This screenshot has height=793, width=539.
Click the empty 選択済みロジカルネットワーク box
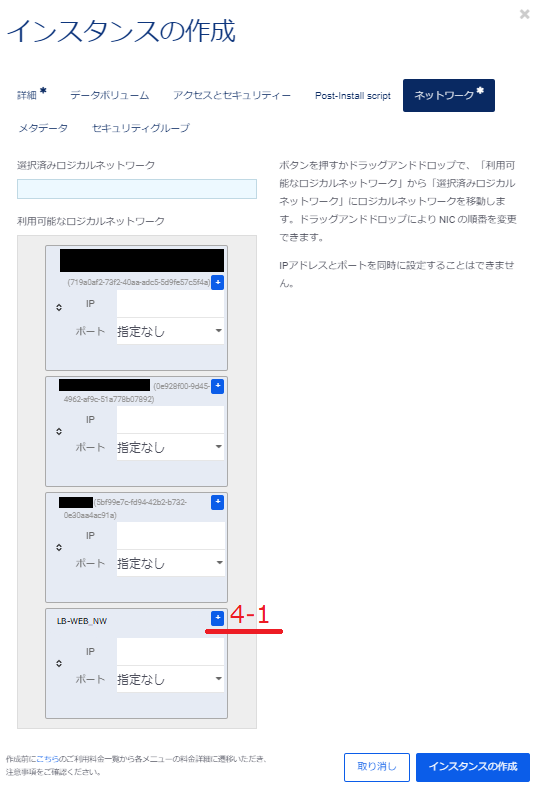(137, 189)
